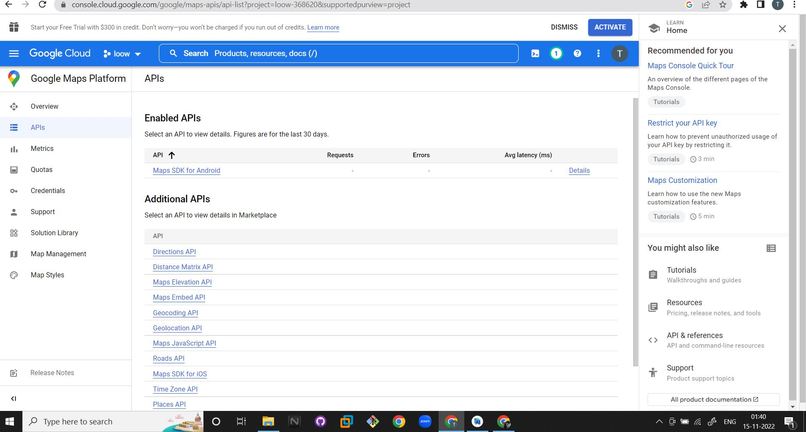Open Maps Customization tutorial
The height and width of the screenshot is (432, 806).
(682, 181)
